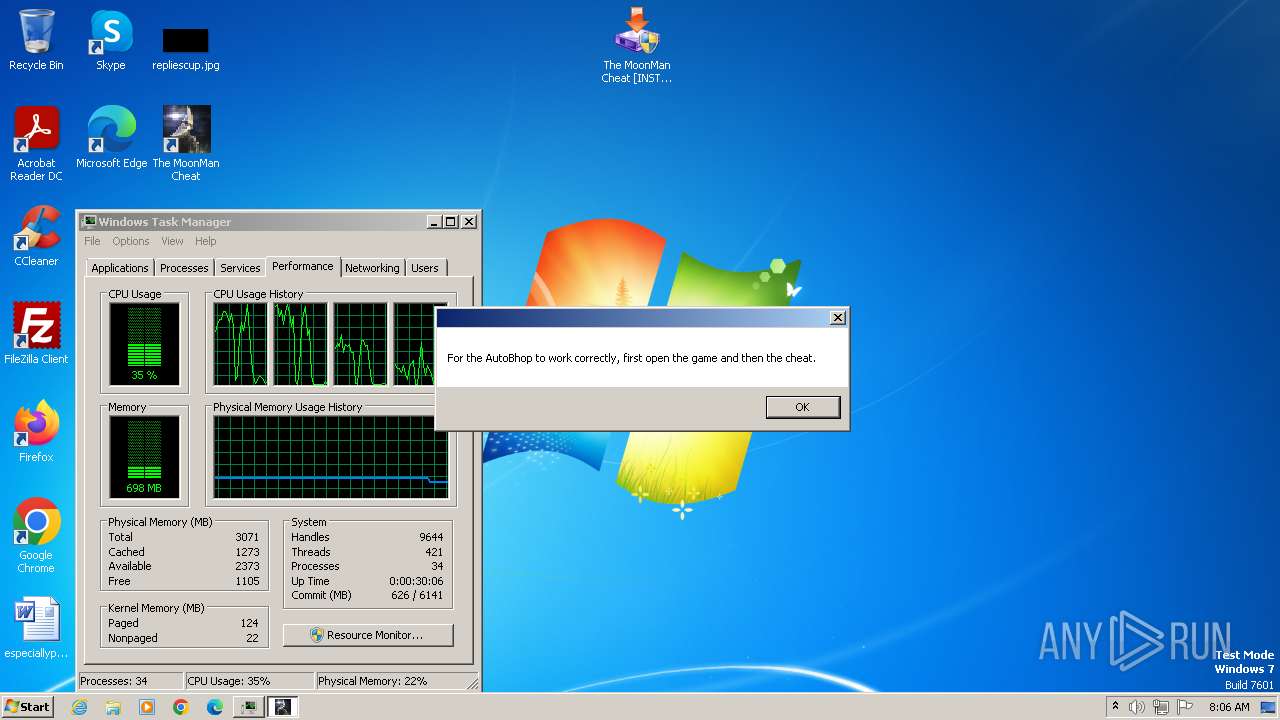The height and width of the screenshot is (720, 1280).
Task: Open the Options menu in Task Manager
Action: coord(130,241)
